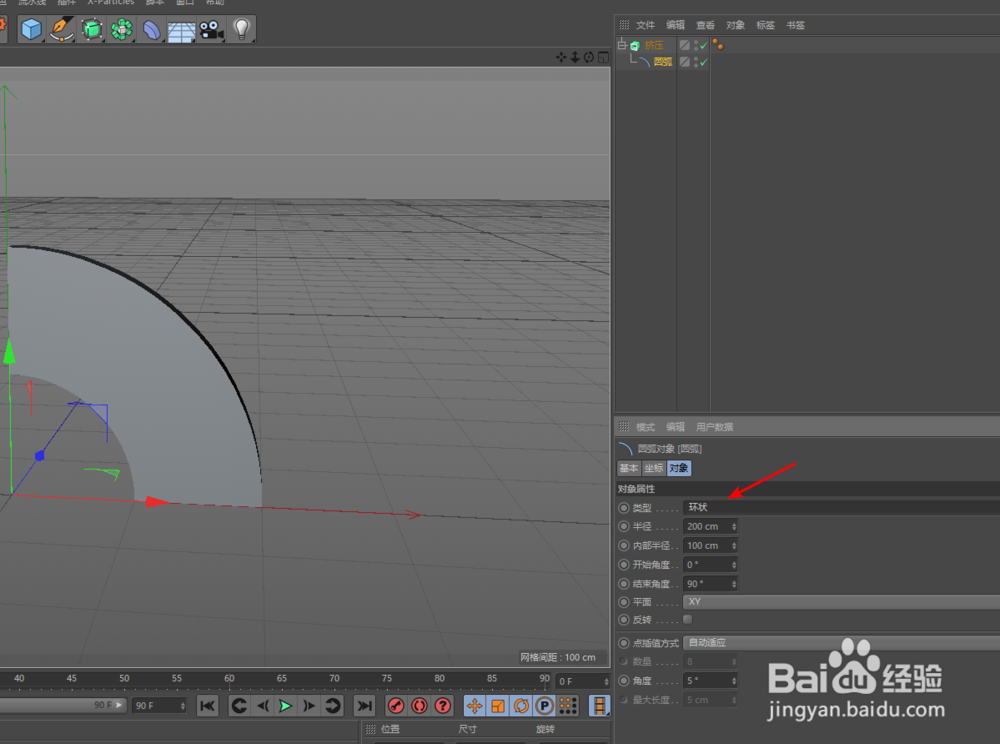Adjust the 结束角度 90° stepper arrows
The width and height of the screenshot is (1000, 744).
[x=734, y=584]
